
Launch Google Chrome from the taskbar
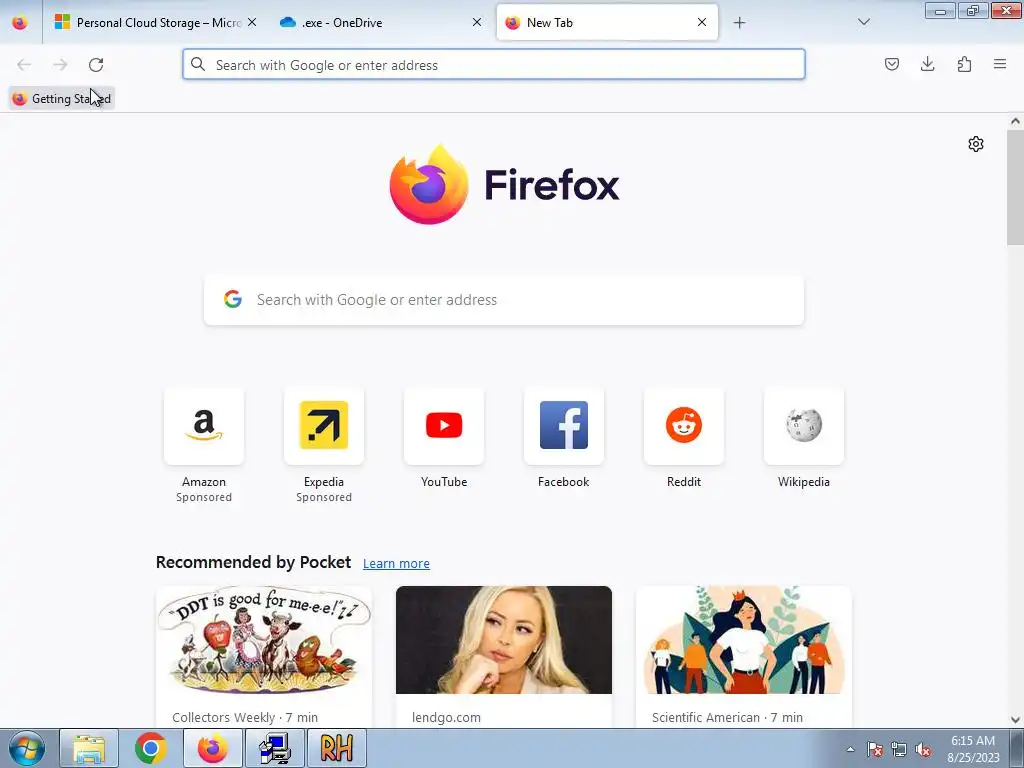151,748
